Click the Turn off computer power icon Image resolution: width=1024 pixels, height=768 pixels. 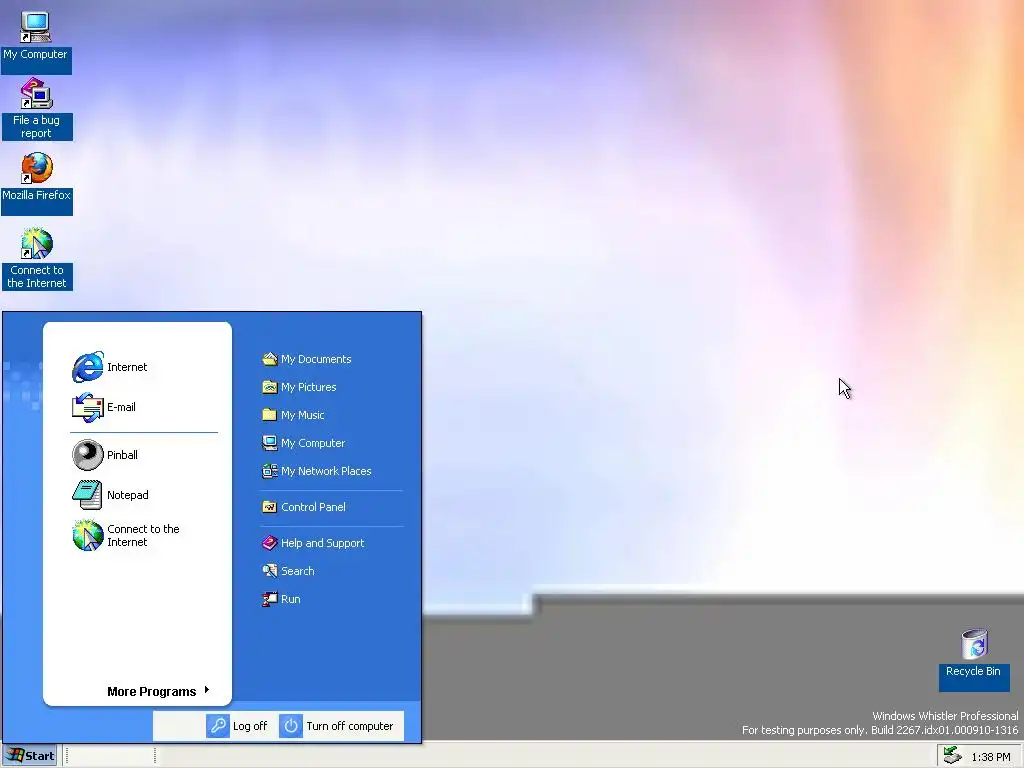(x=291, y=726)
